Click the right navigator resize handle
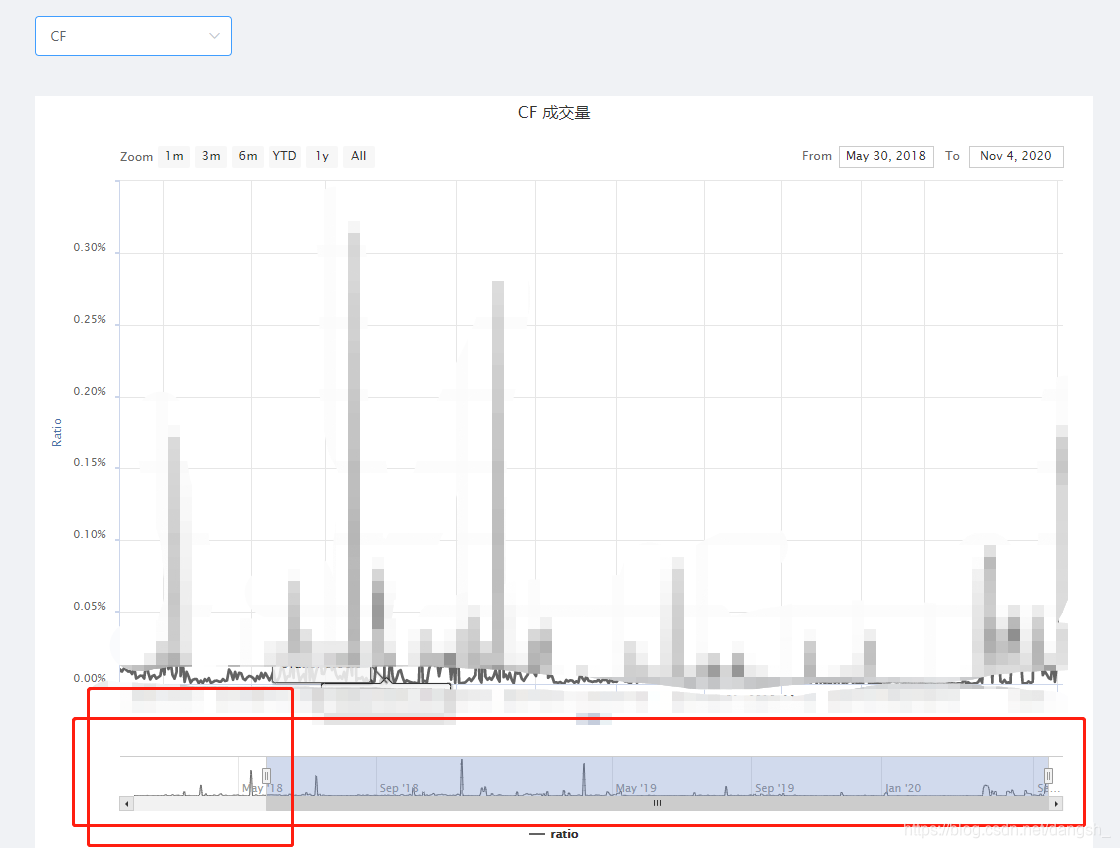 click(1048, 775)
